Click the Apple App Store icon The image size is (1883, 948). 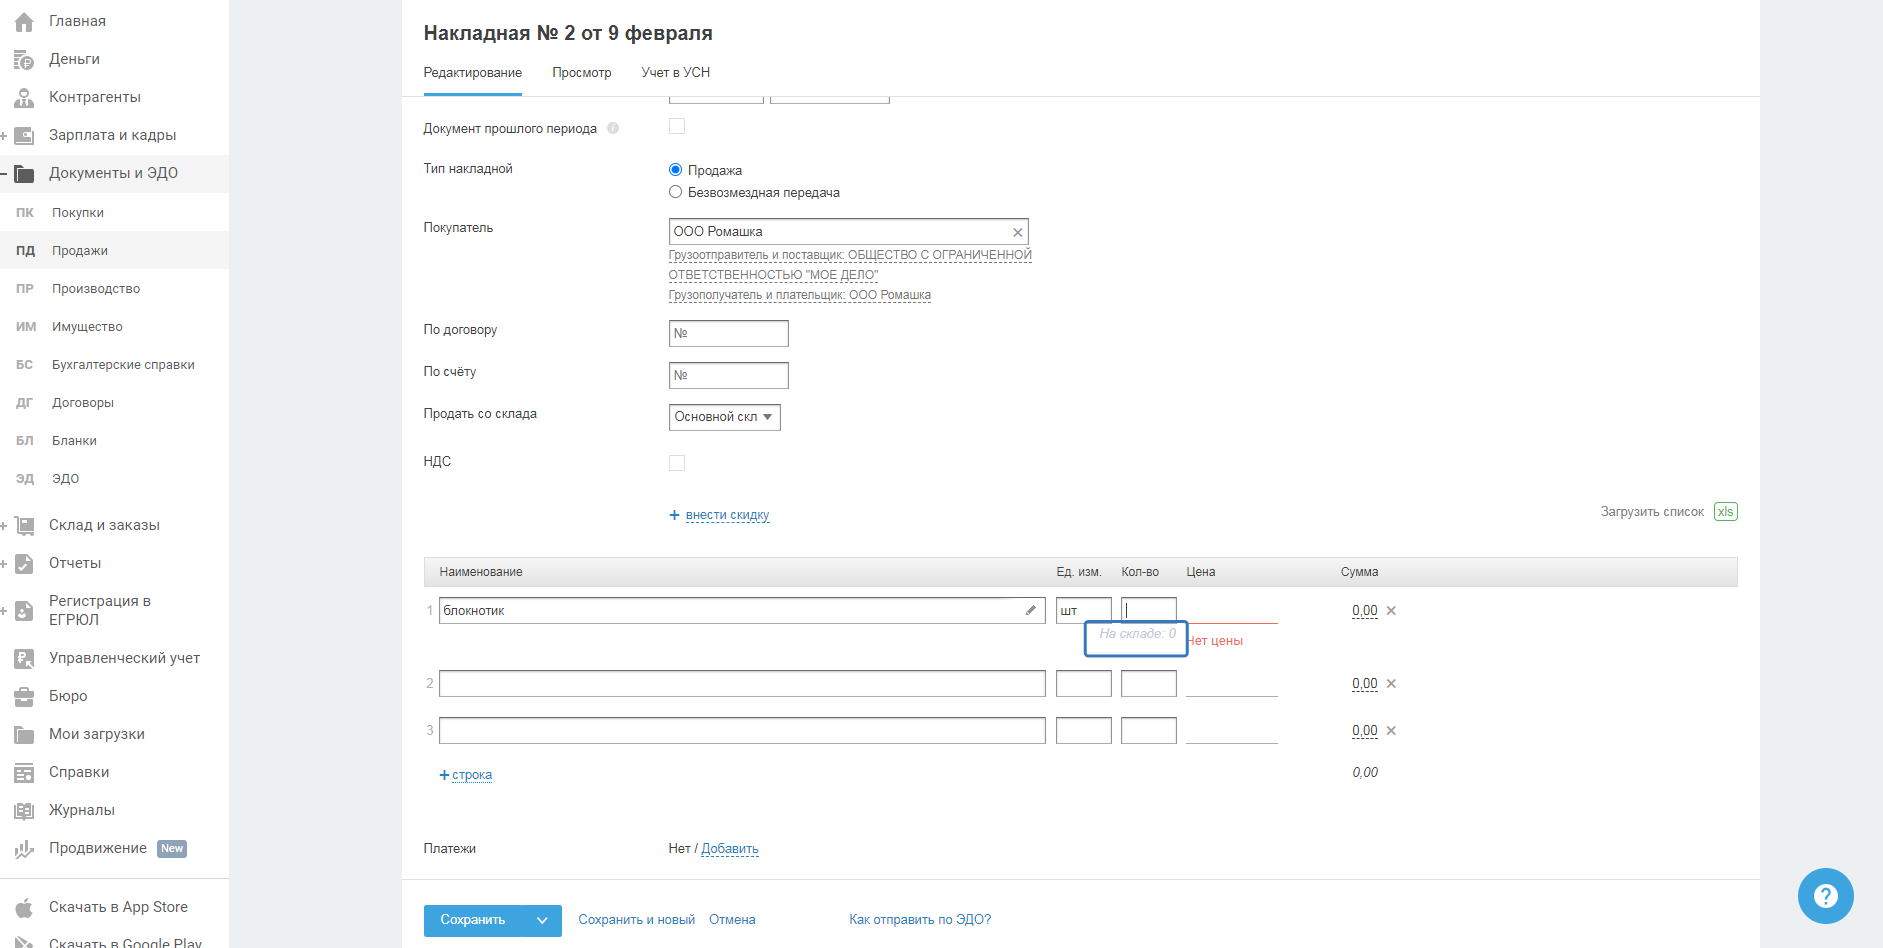point(24,907)
